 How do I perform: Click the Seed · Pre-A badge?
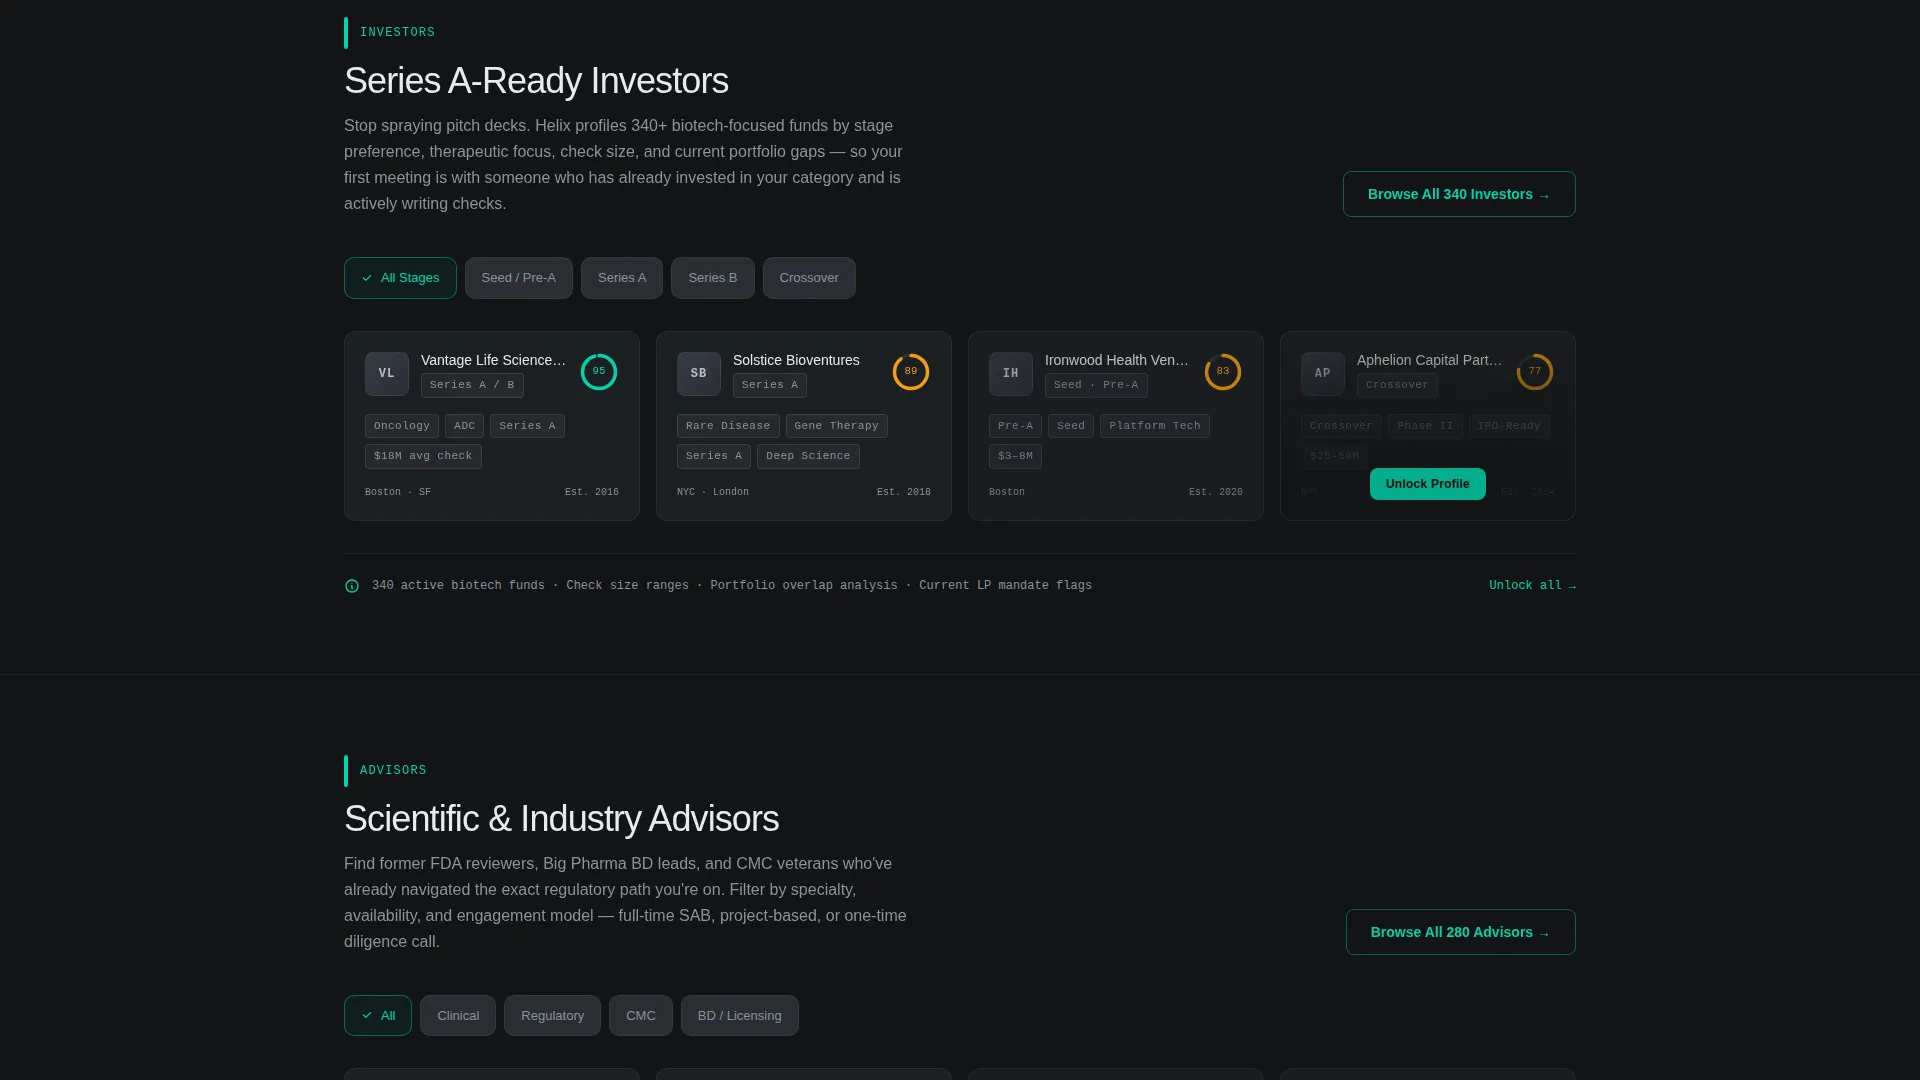[1096, 385]
